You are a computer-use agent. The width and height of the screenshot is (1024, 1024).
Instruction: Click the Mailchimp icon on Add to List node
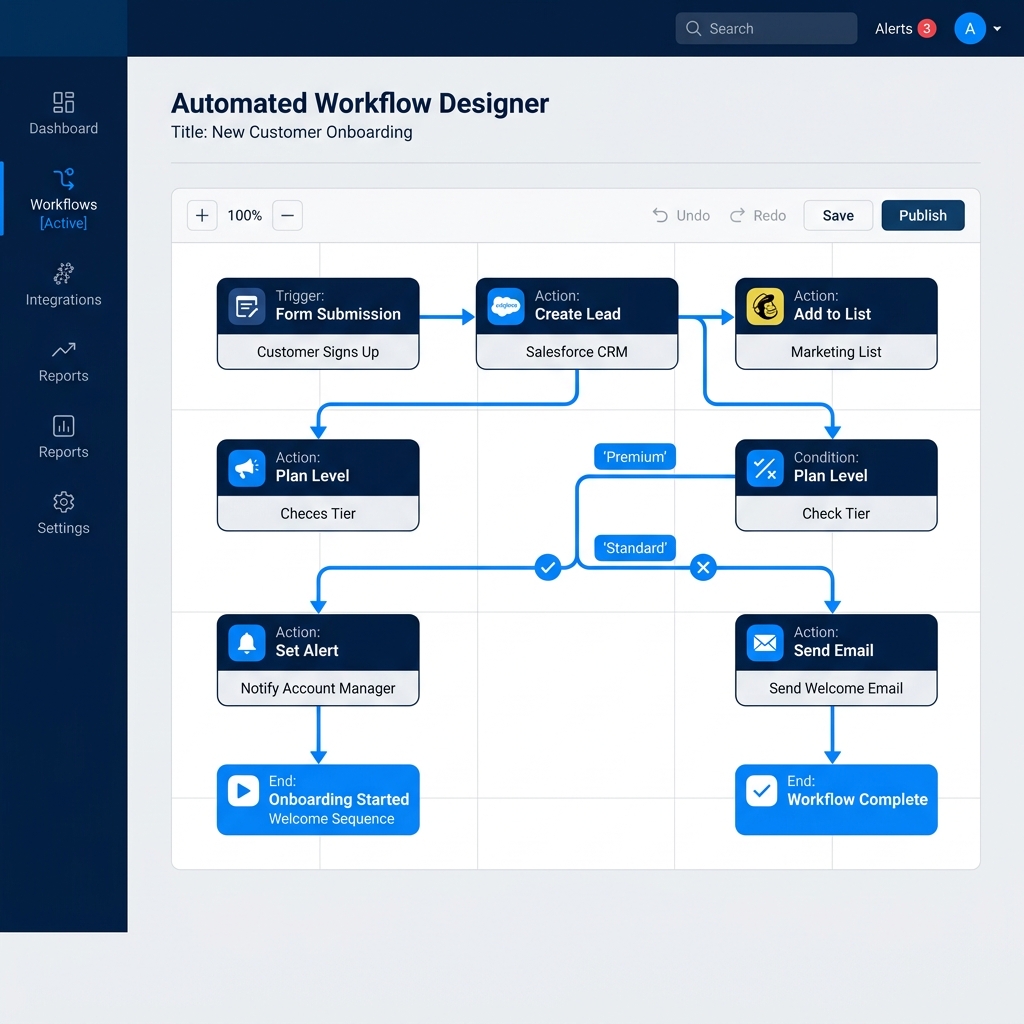pos(765,306)
